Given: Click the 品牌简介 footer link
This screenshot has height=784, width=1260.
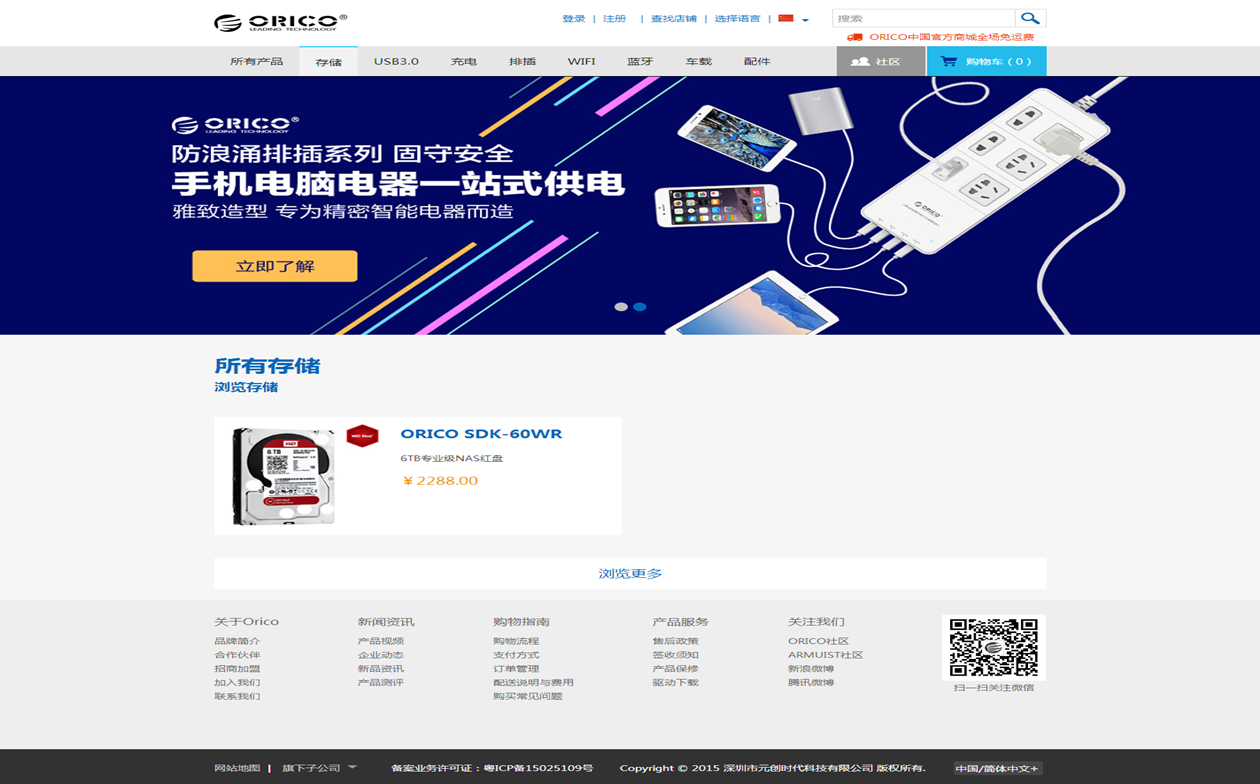Looking at the screenshot, I should pyautogui.click(x=237, y=641).
